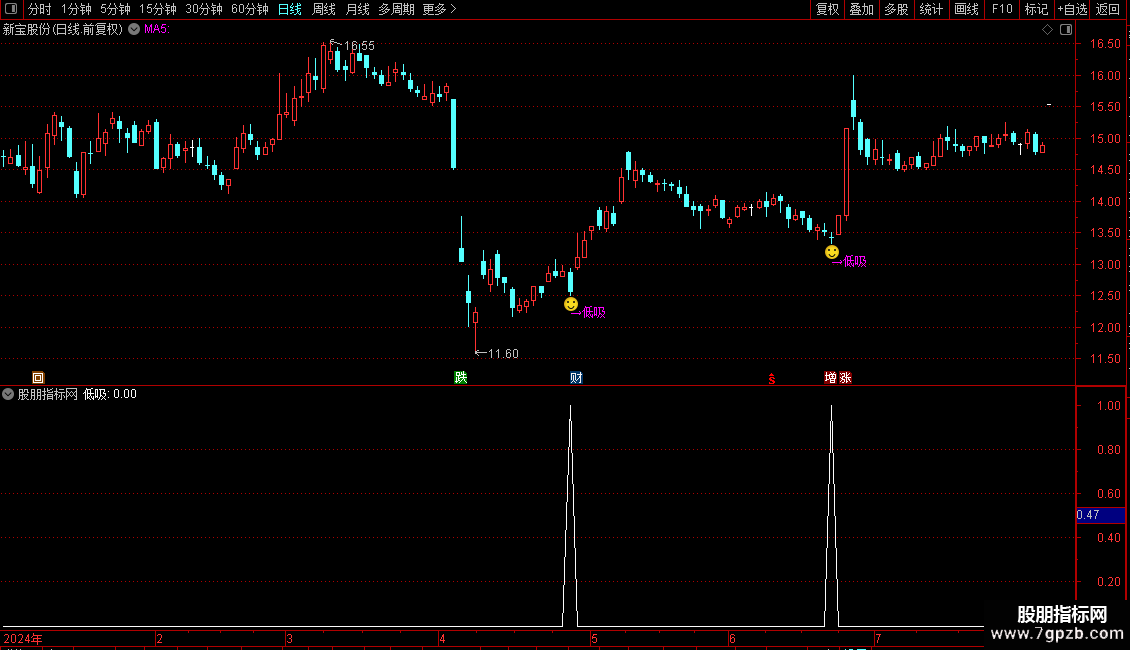The width and height of the screenshot is (1130, 650).
Task: Open sub-indicator 股朋指标网 settings circle icon
Action: 8,394
